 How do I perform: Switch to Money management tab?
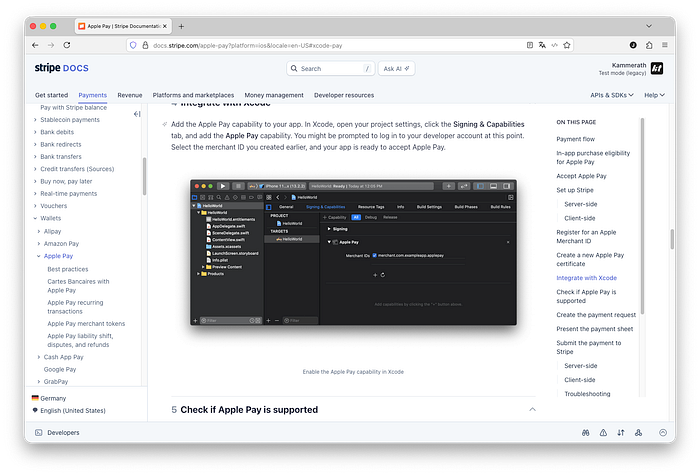point(274,95)
